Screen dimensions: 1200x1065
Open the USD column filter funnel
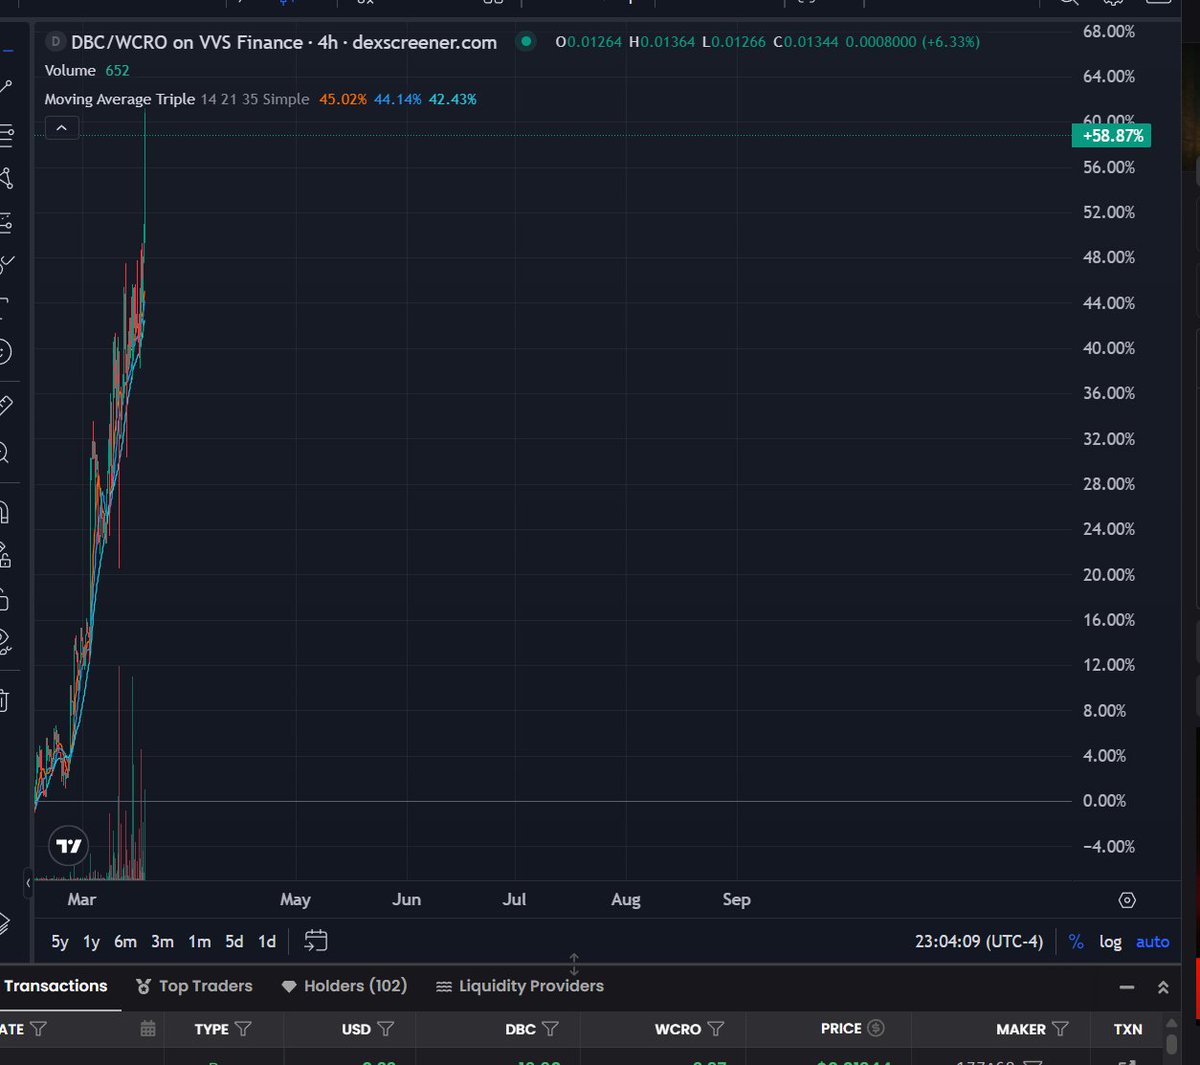pos(386,1029)
